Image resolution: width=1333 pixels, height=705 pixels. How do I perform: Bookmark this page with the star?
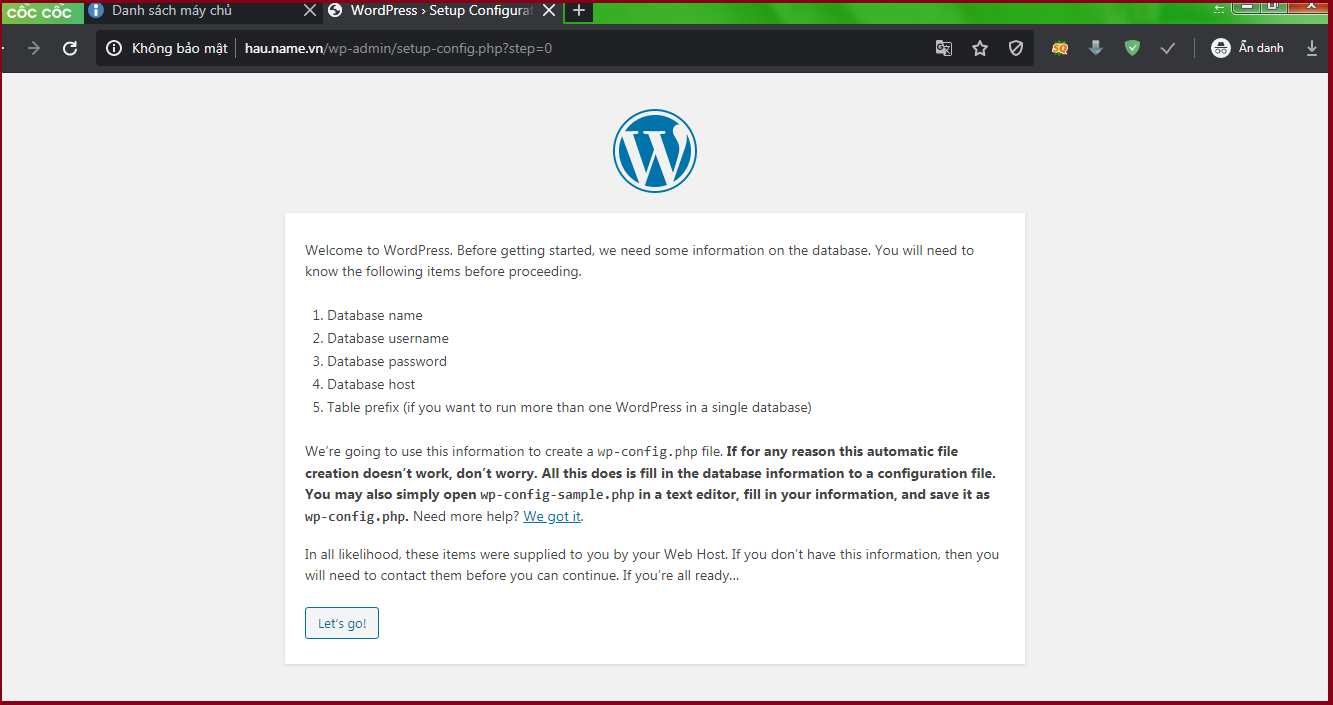click(x=980, y=48)
